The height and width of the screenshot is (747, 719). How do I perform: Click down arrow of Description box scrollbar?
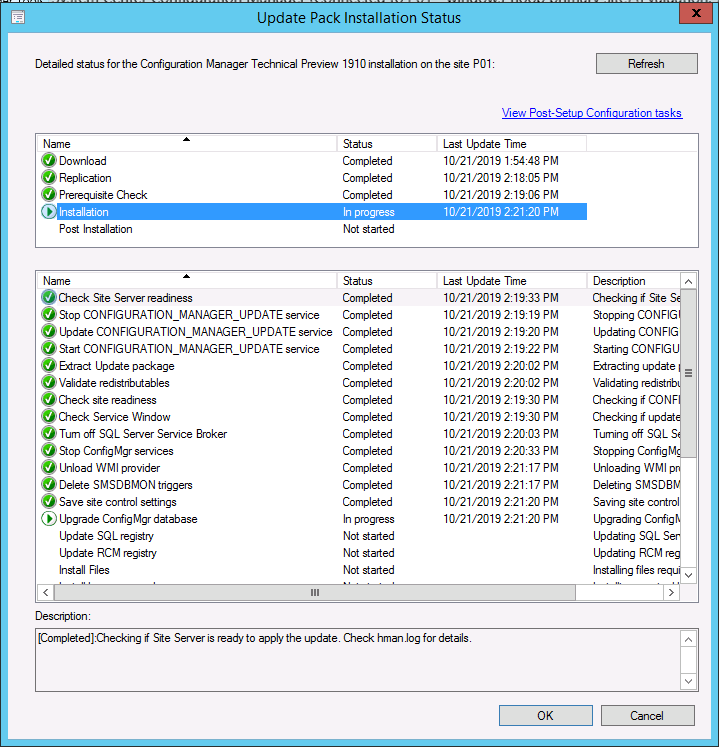(x=689, y=681)
